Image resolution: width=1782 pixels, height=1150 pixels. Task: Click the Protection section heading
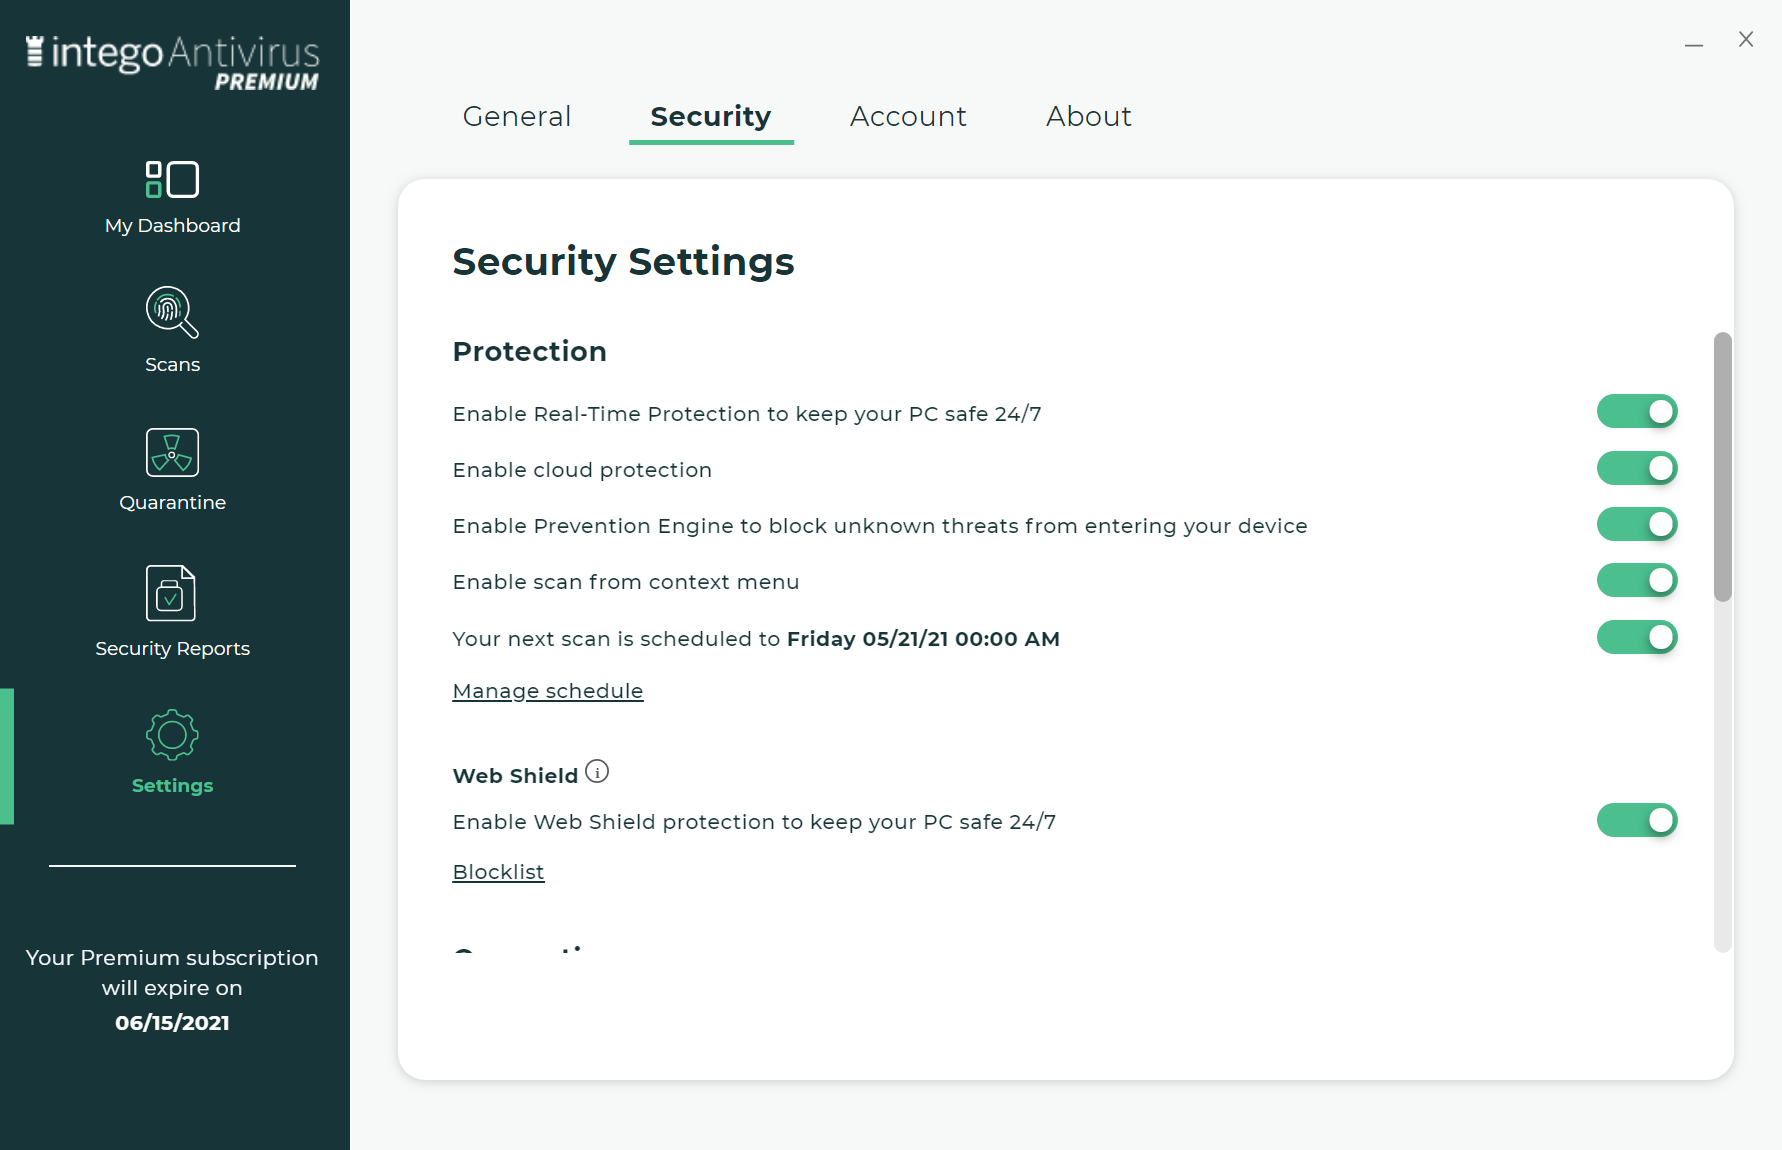pyautogui.click(x=530, y=351)
